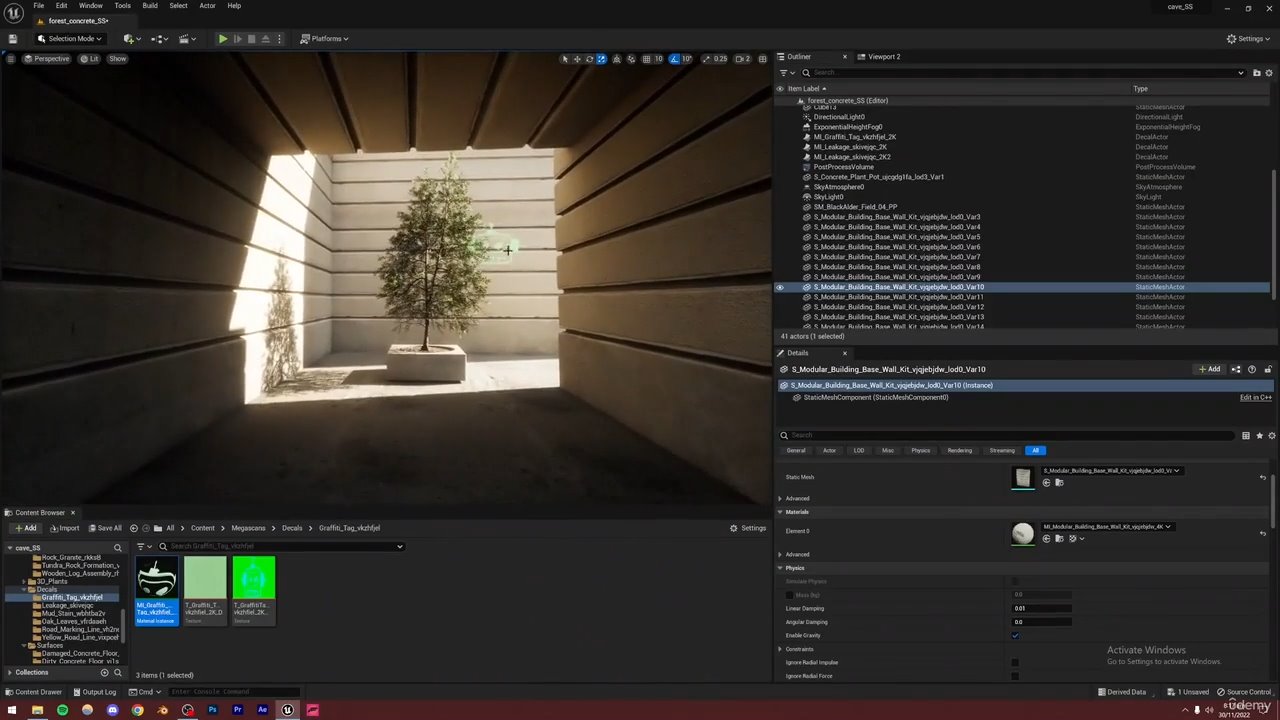This screenshot has width=1280, height=720.
Task: Select PostProcessVolume in the Outliner
Action: [843, 167]
